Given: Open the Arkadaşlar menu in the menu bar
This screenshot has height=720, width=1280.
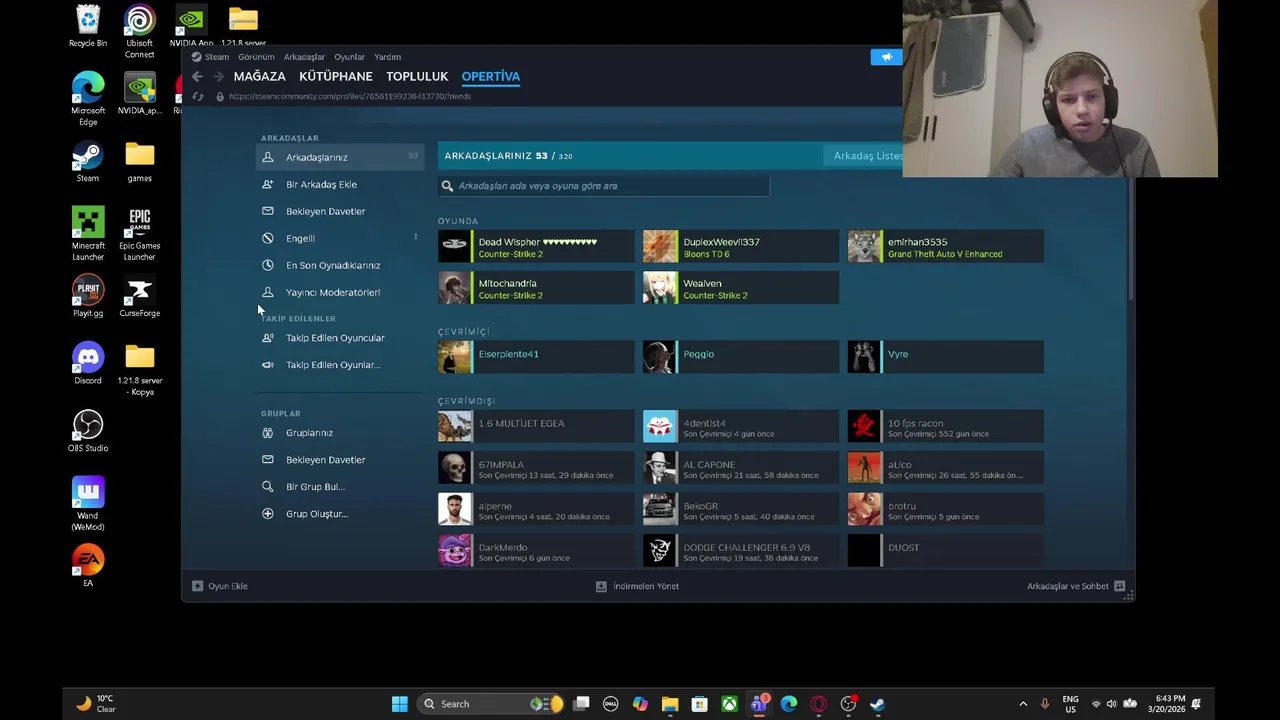Looking at the screenshot, I should 304,57.
